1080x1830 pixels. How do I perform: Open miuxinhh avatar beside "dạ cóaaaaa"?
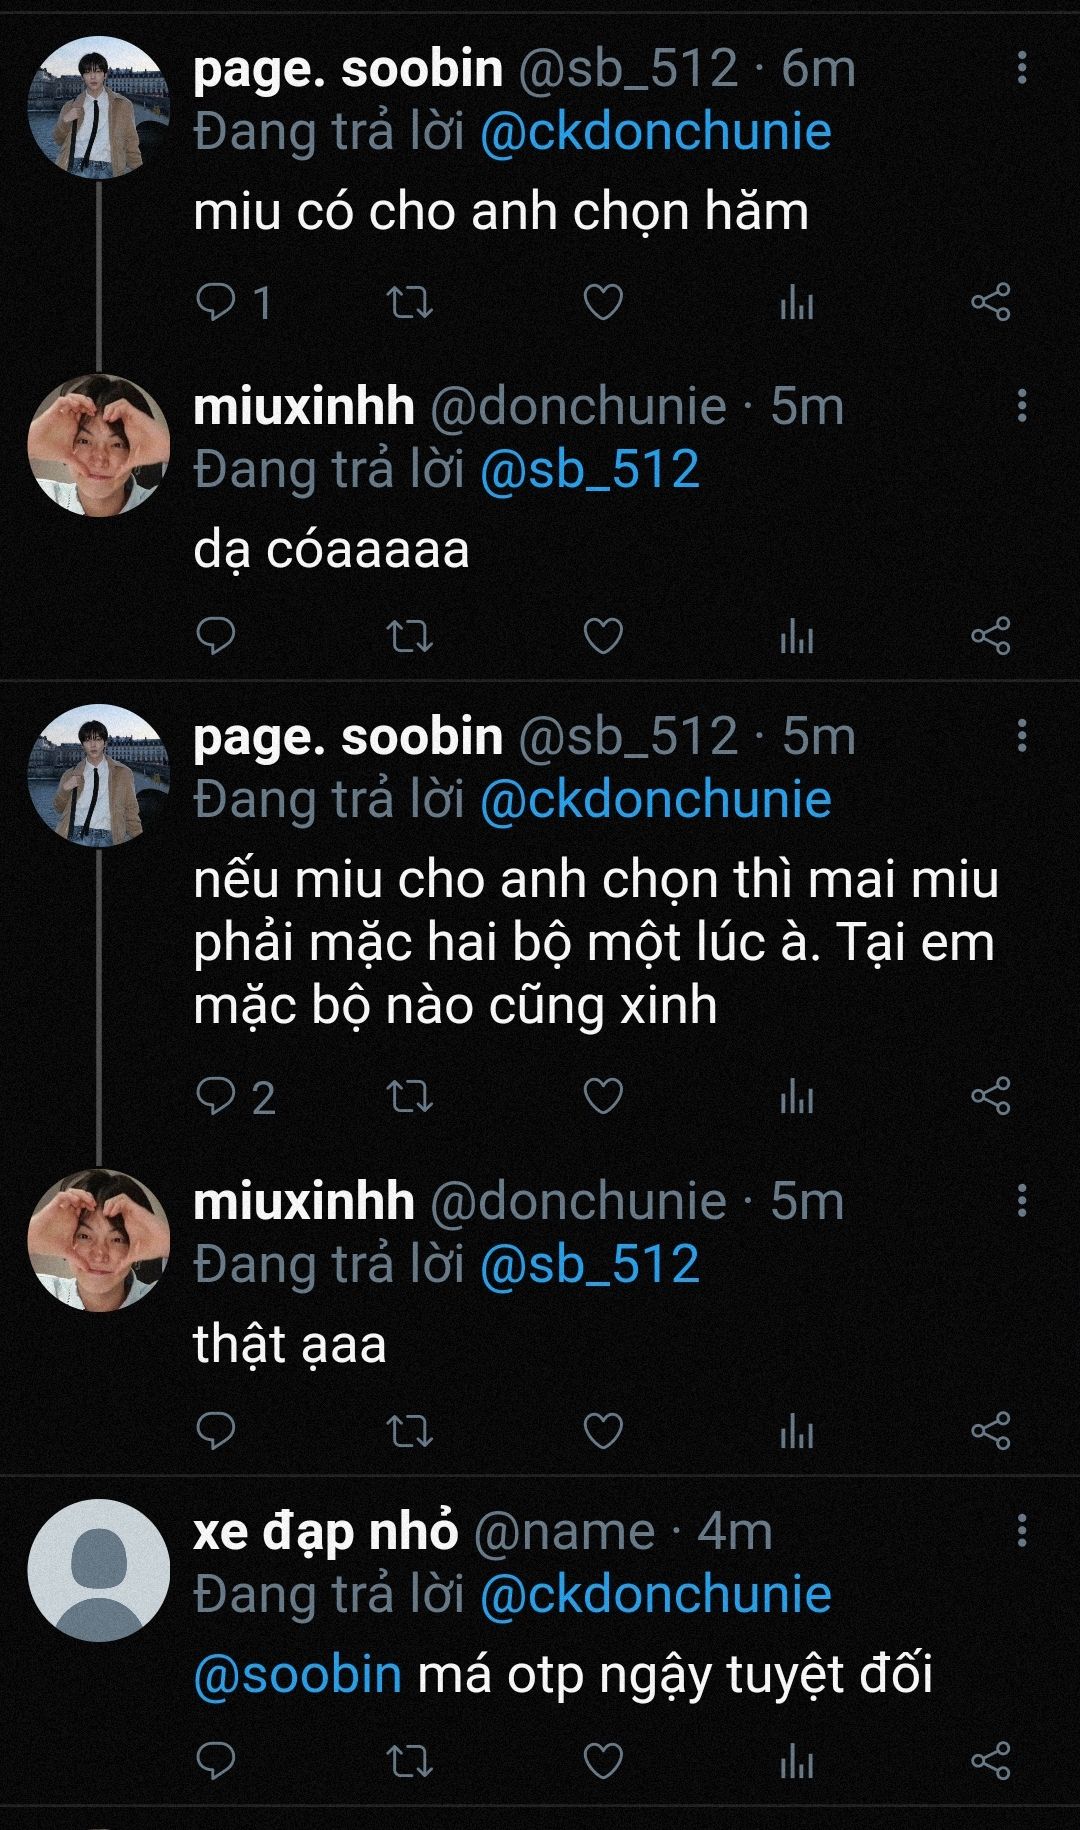tap(98, 445)
